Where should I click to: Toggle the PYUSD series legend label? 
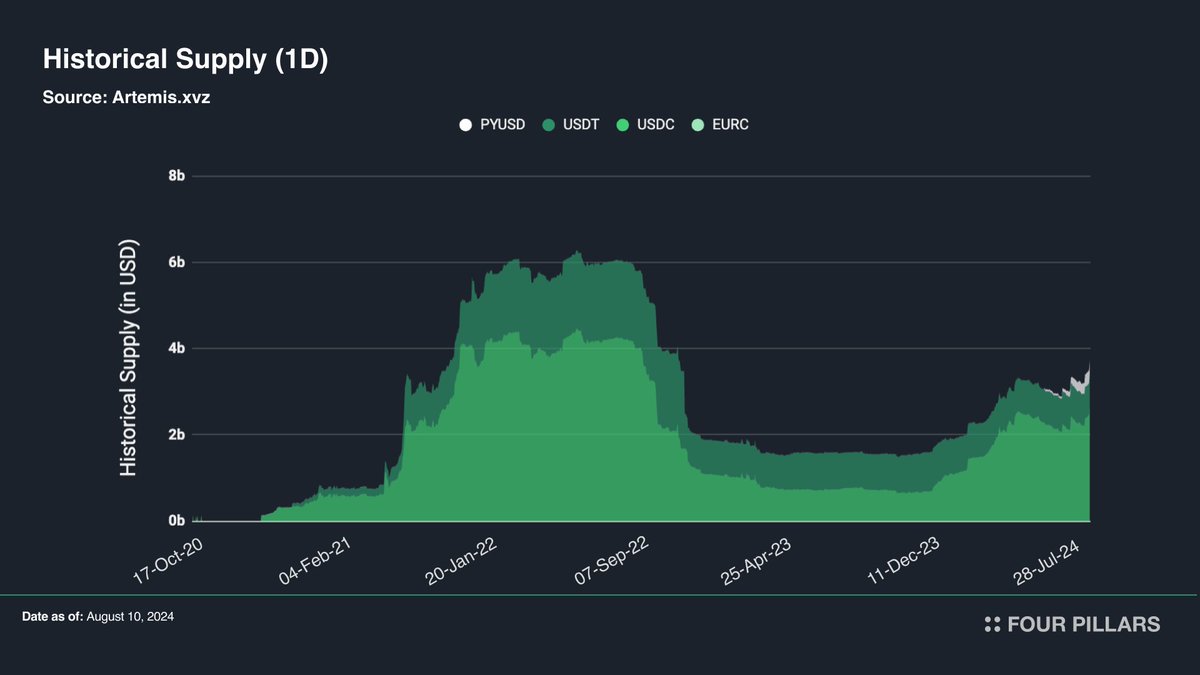[503, 125]
